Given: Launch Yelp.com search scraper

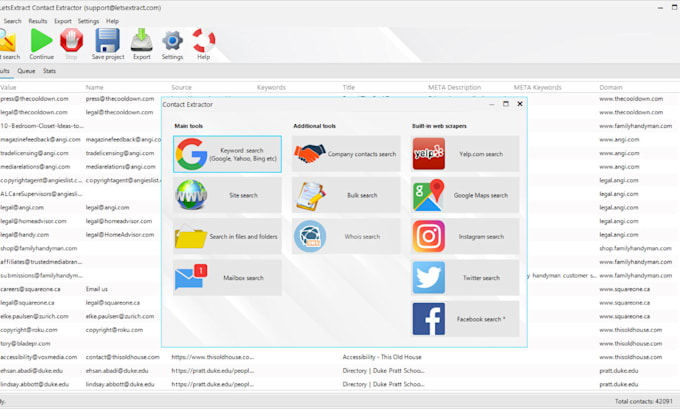Looking at the screenshot, I should tap(465, 154).
